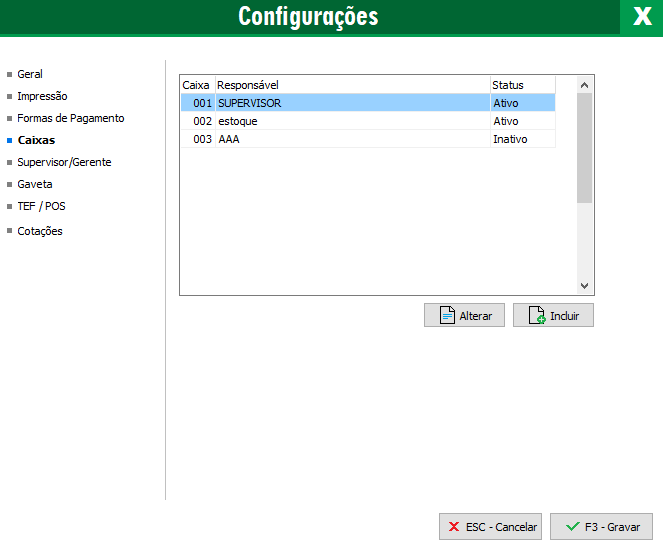The height and width of the screenshot is (555, 663).
Task: Click the Responsável column header
Action: click(x=351, y=85)
